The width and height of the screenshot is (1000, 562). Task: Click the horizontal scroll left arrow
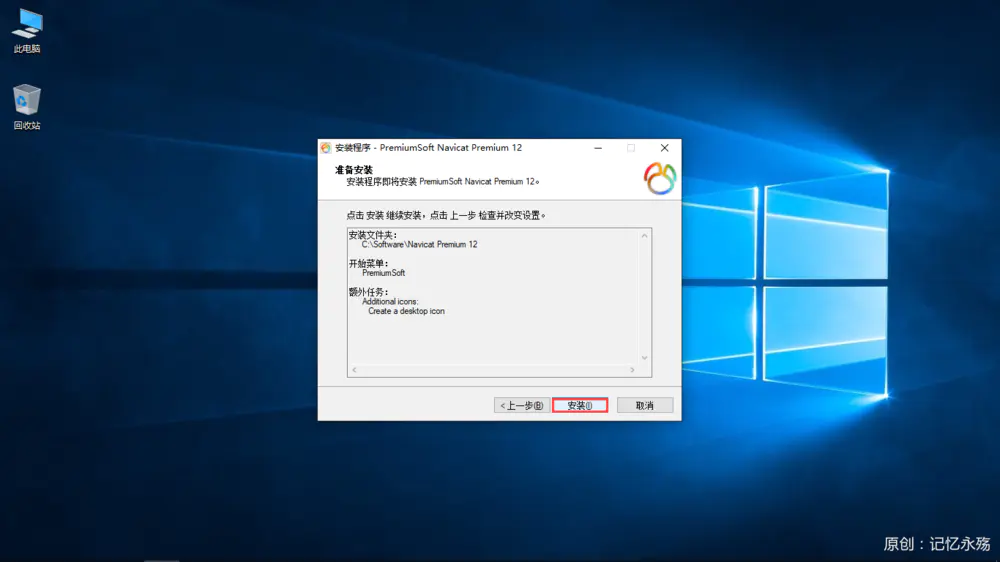pos(355,370)
